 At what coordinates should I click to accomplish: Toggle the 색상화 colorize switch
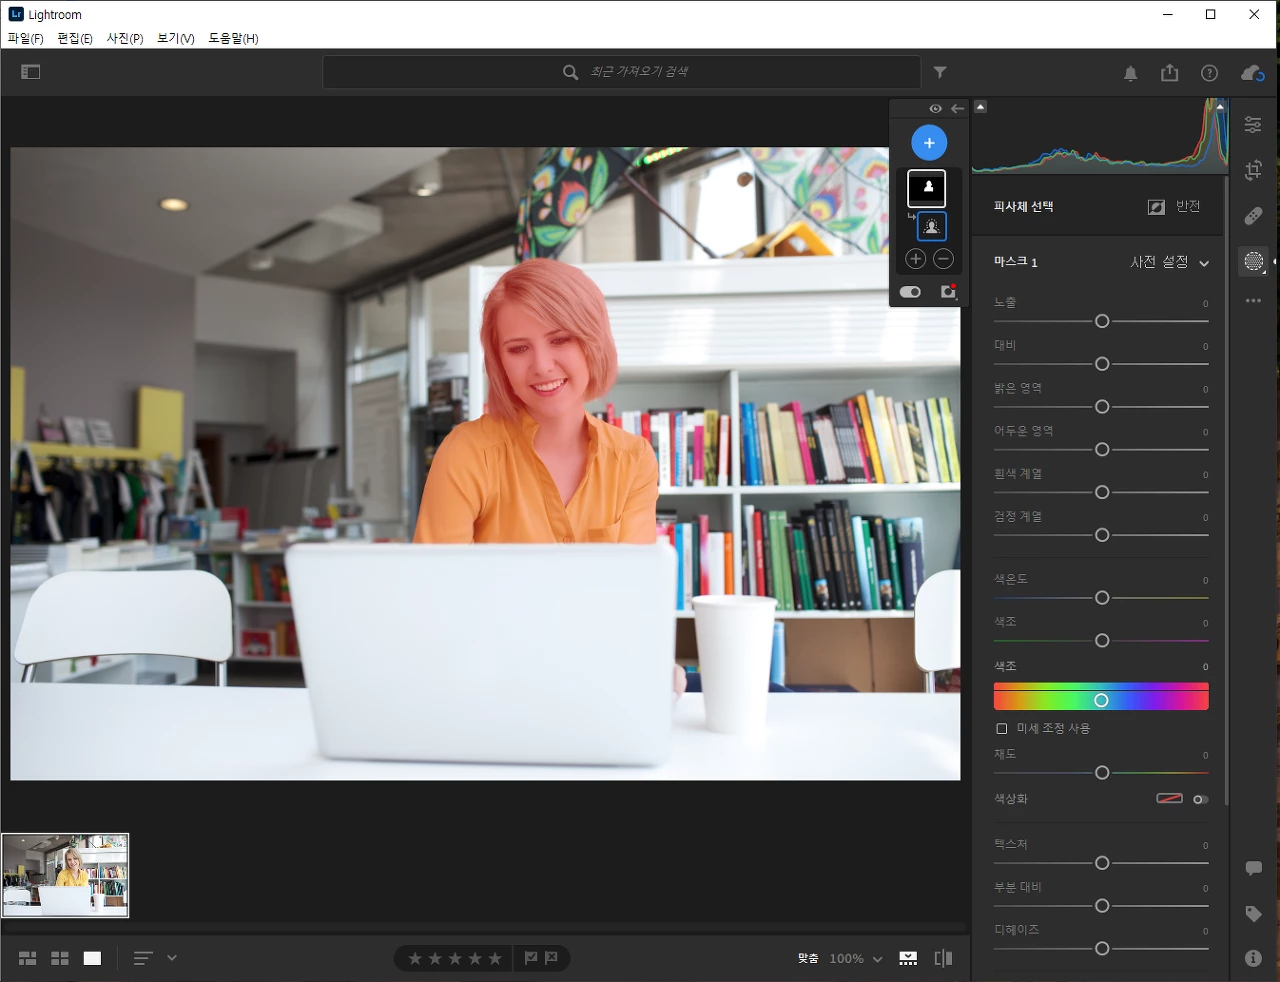[x=1201, y=799]
